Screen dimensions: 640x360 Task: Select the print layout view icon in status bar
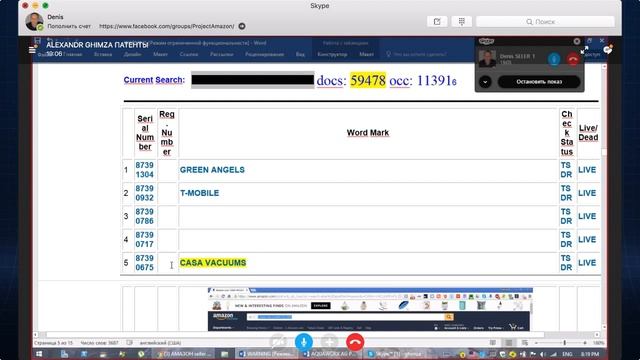[509, 343]
